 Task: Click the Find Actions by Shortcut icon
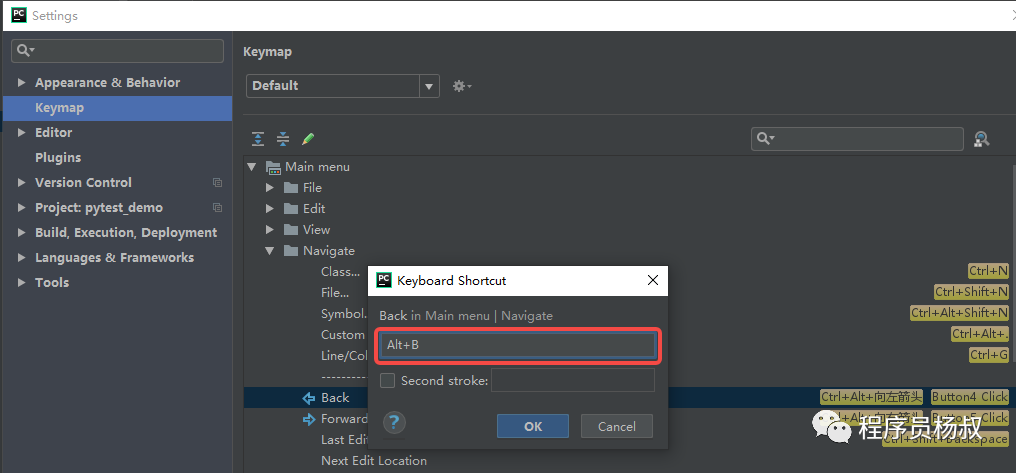(981, 140)
